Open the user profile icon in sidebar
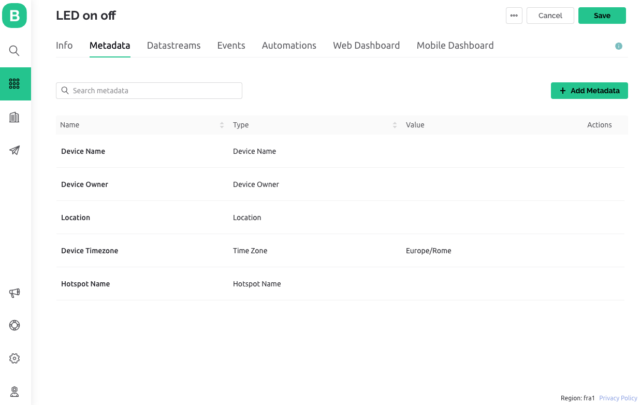Viewport: 640px width, 405px height. pos(14,391)
